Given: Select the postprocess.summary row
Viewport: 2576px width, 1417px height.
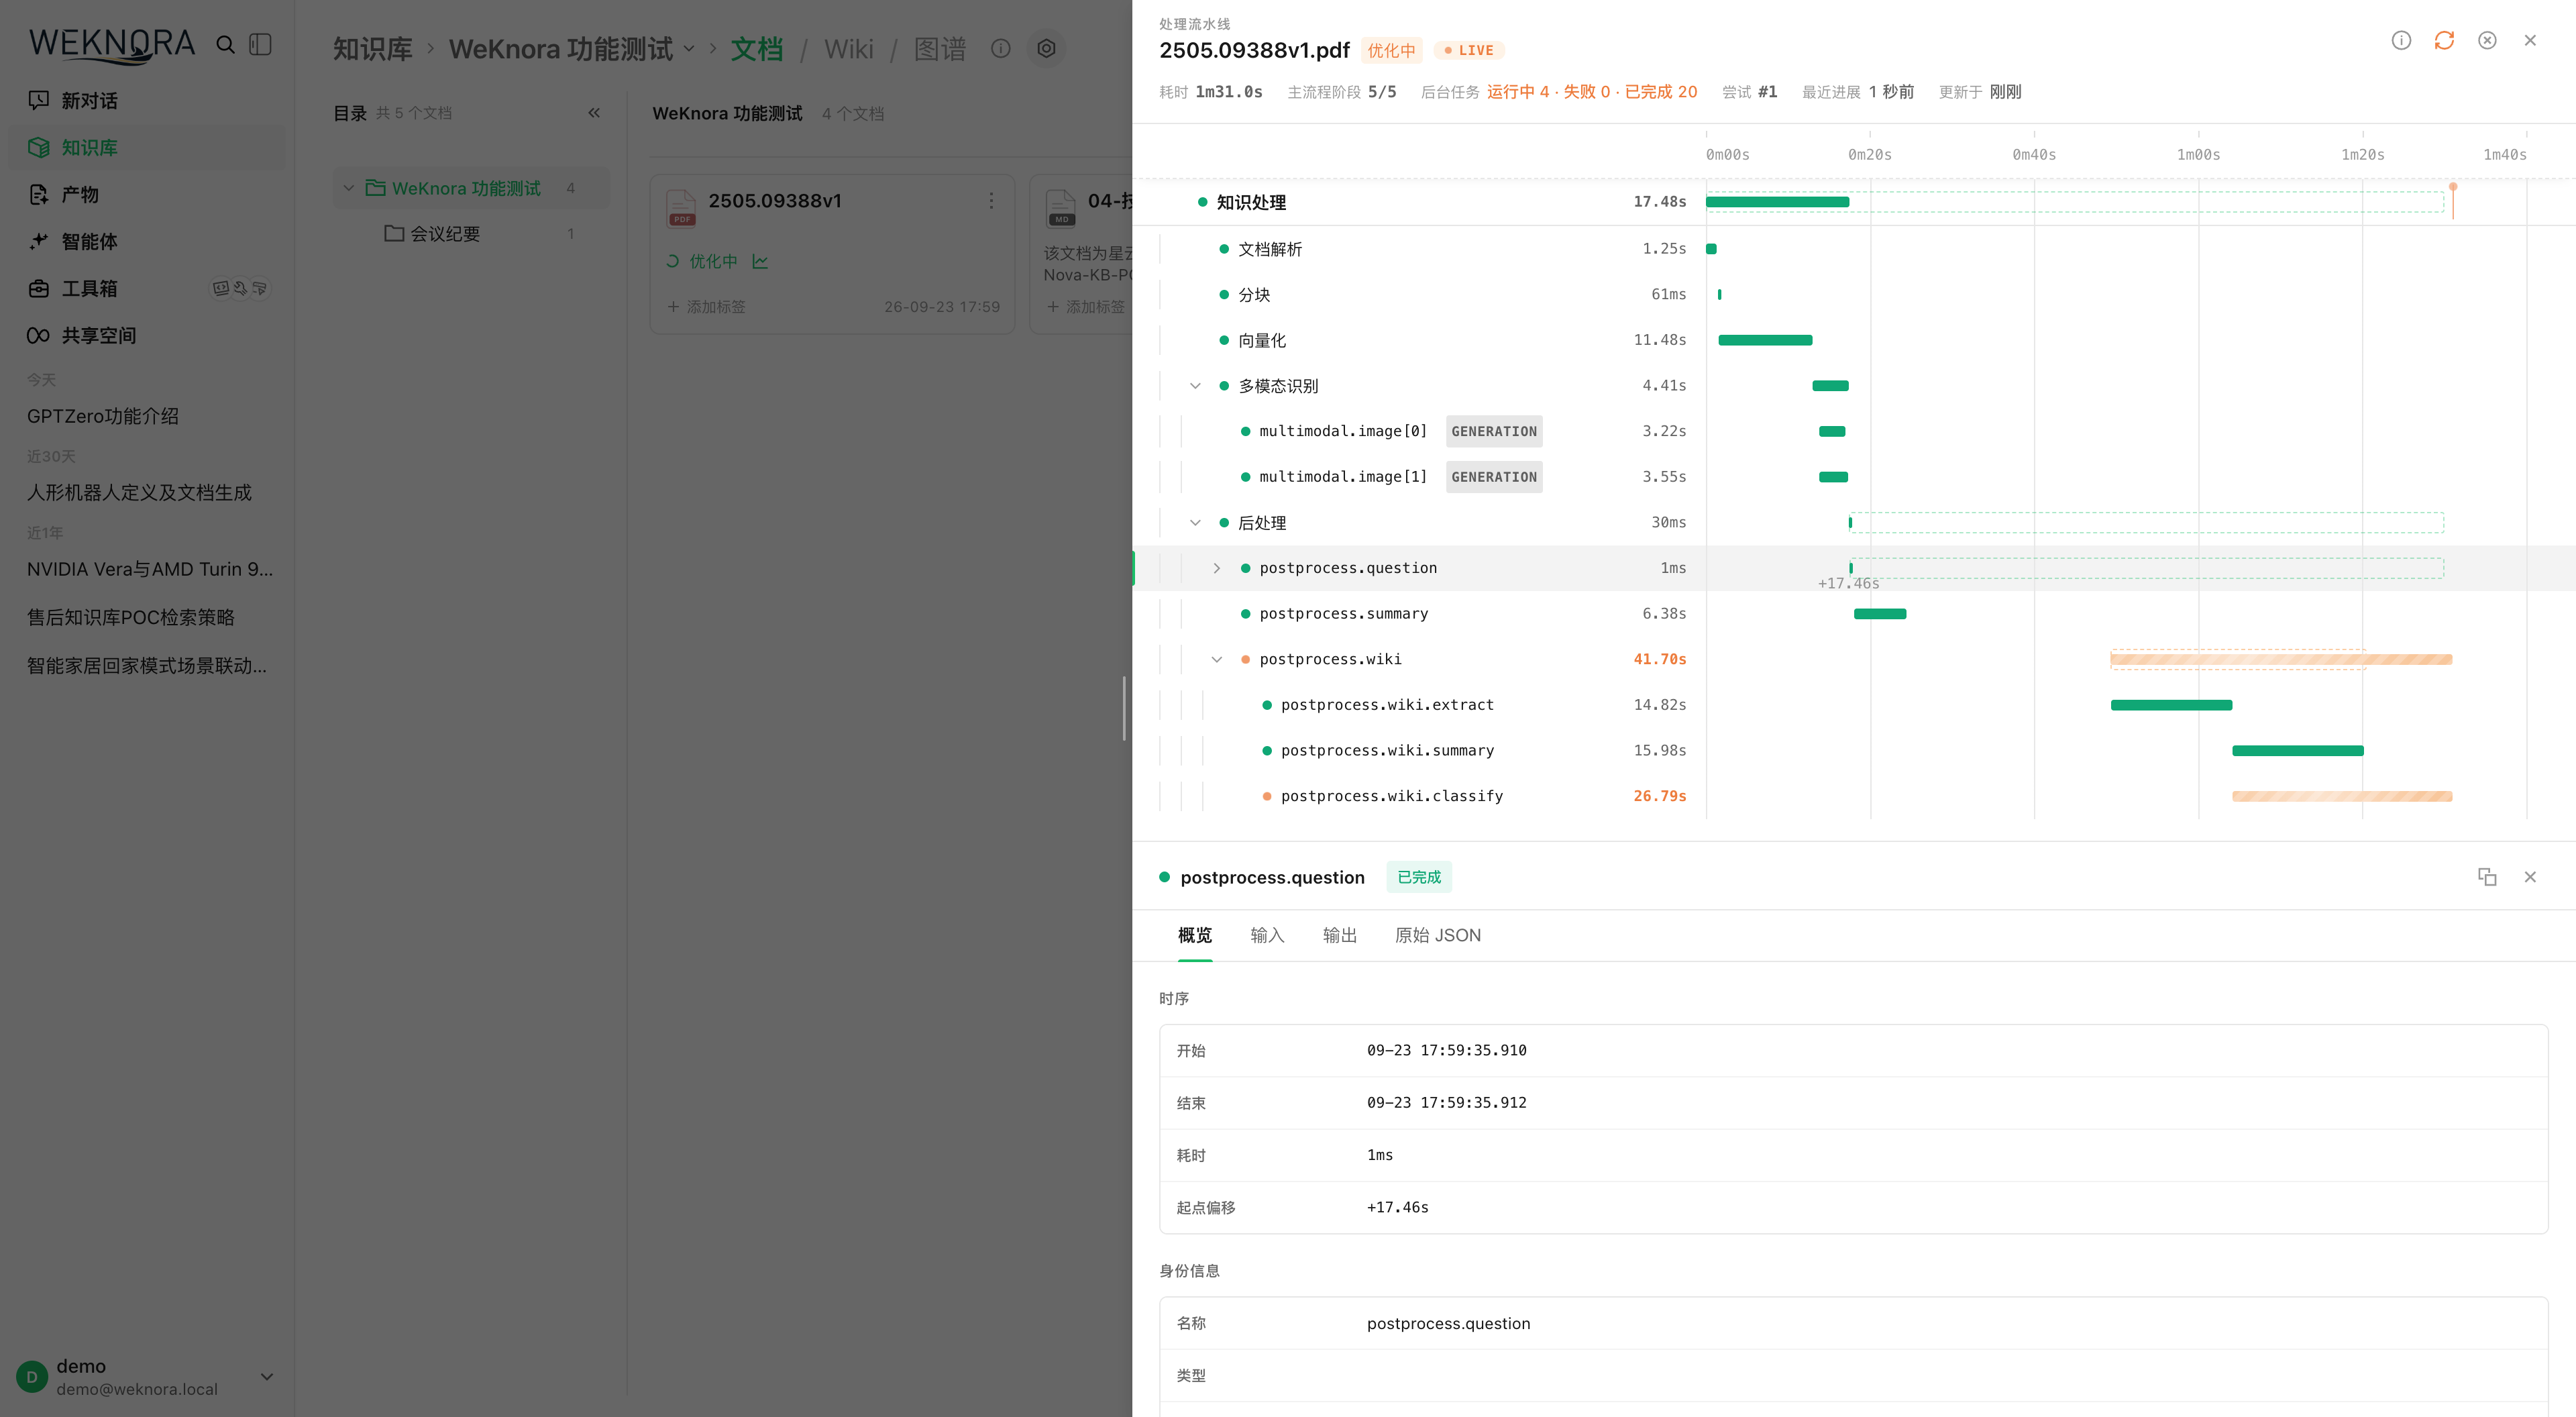Looking at the screenshot, I should click(x=1853, y=613).
